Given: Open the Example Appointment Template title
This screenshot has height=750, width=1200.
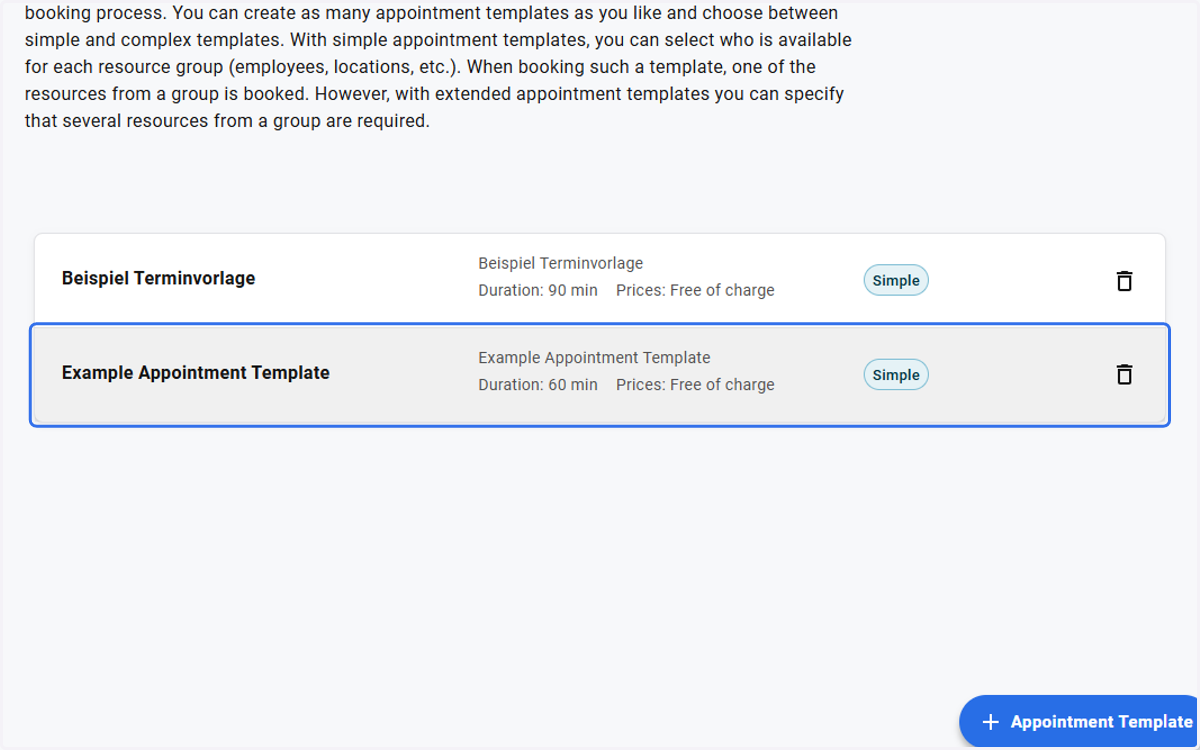Looking at the screenshot, I should tap(196, 373).
